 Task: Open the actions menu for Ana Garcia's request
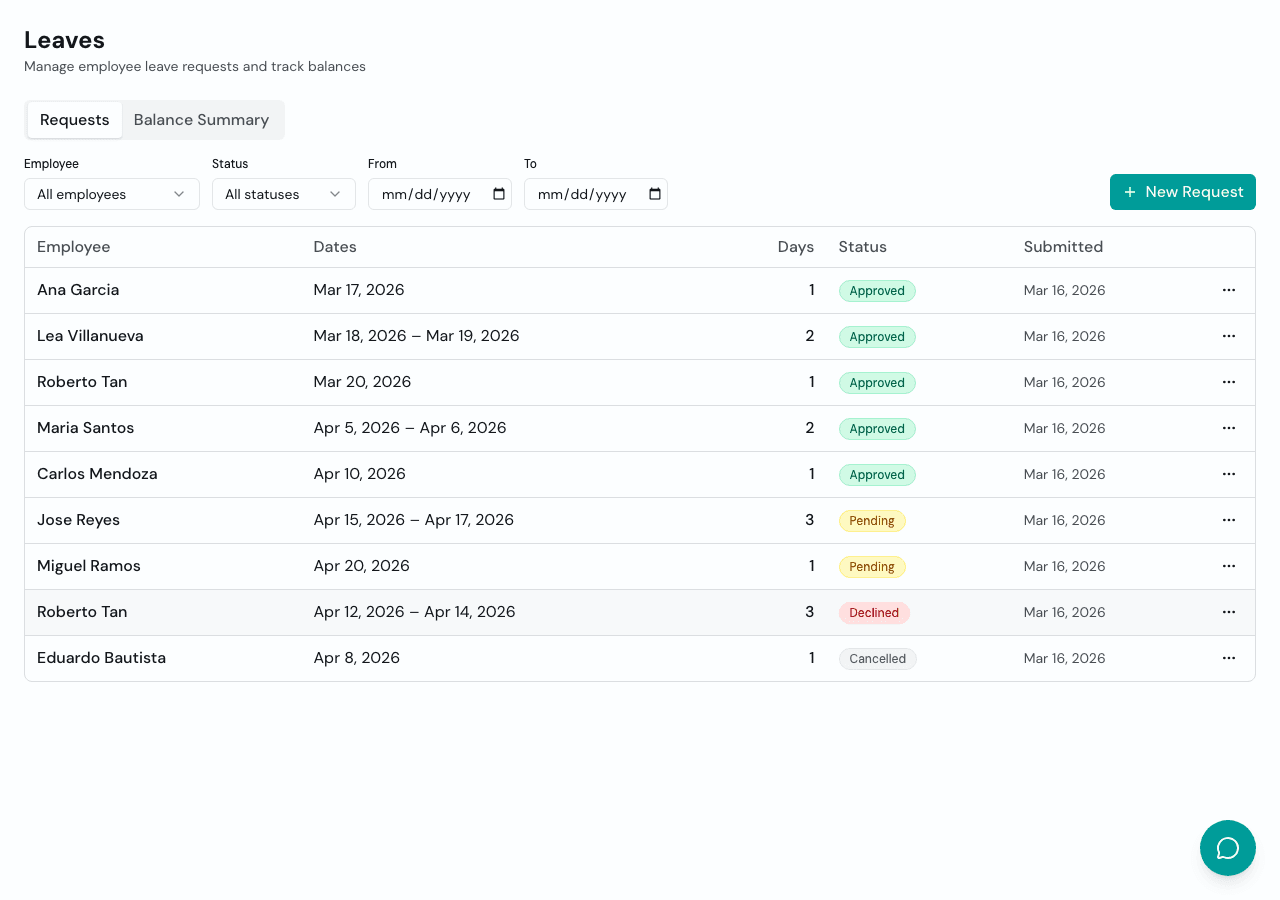(1229, 290)
